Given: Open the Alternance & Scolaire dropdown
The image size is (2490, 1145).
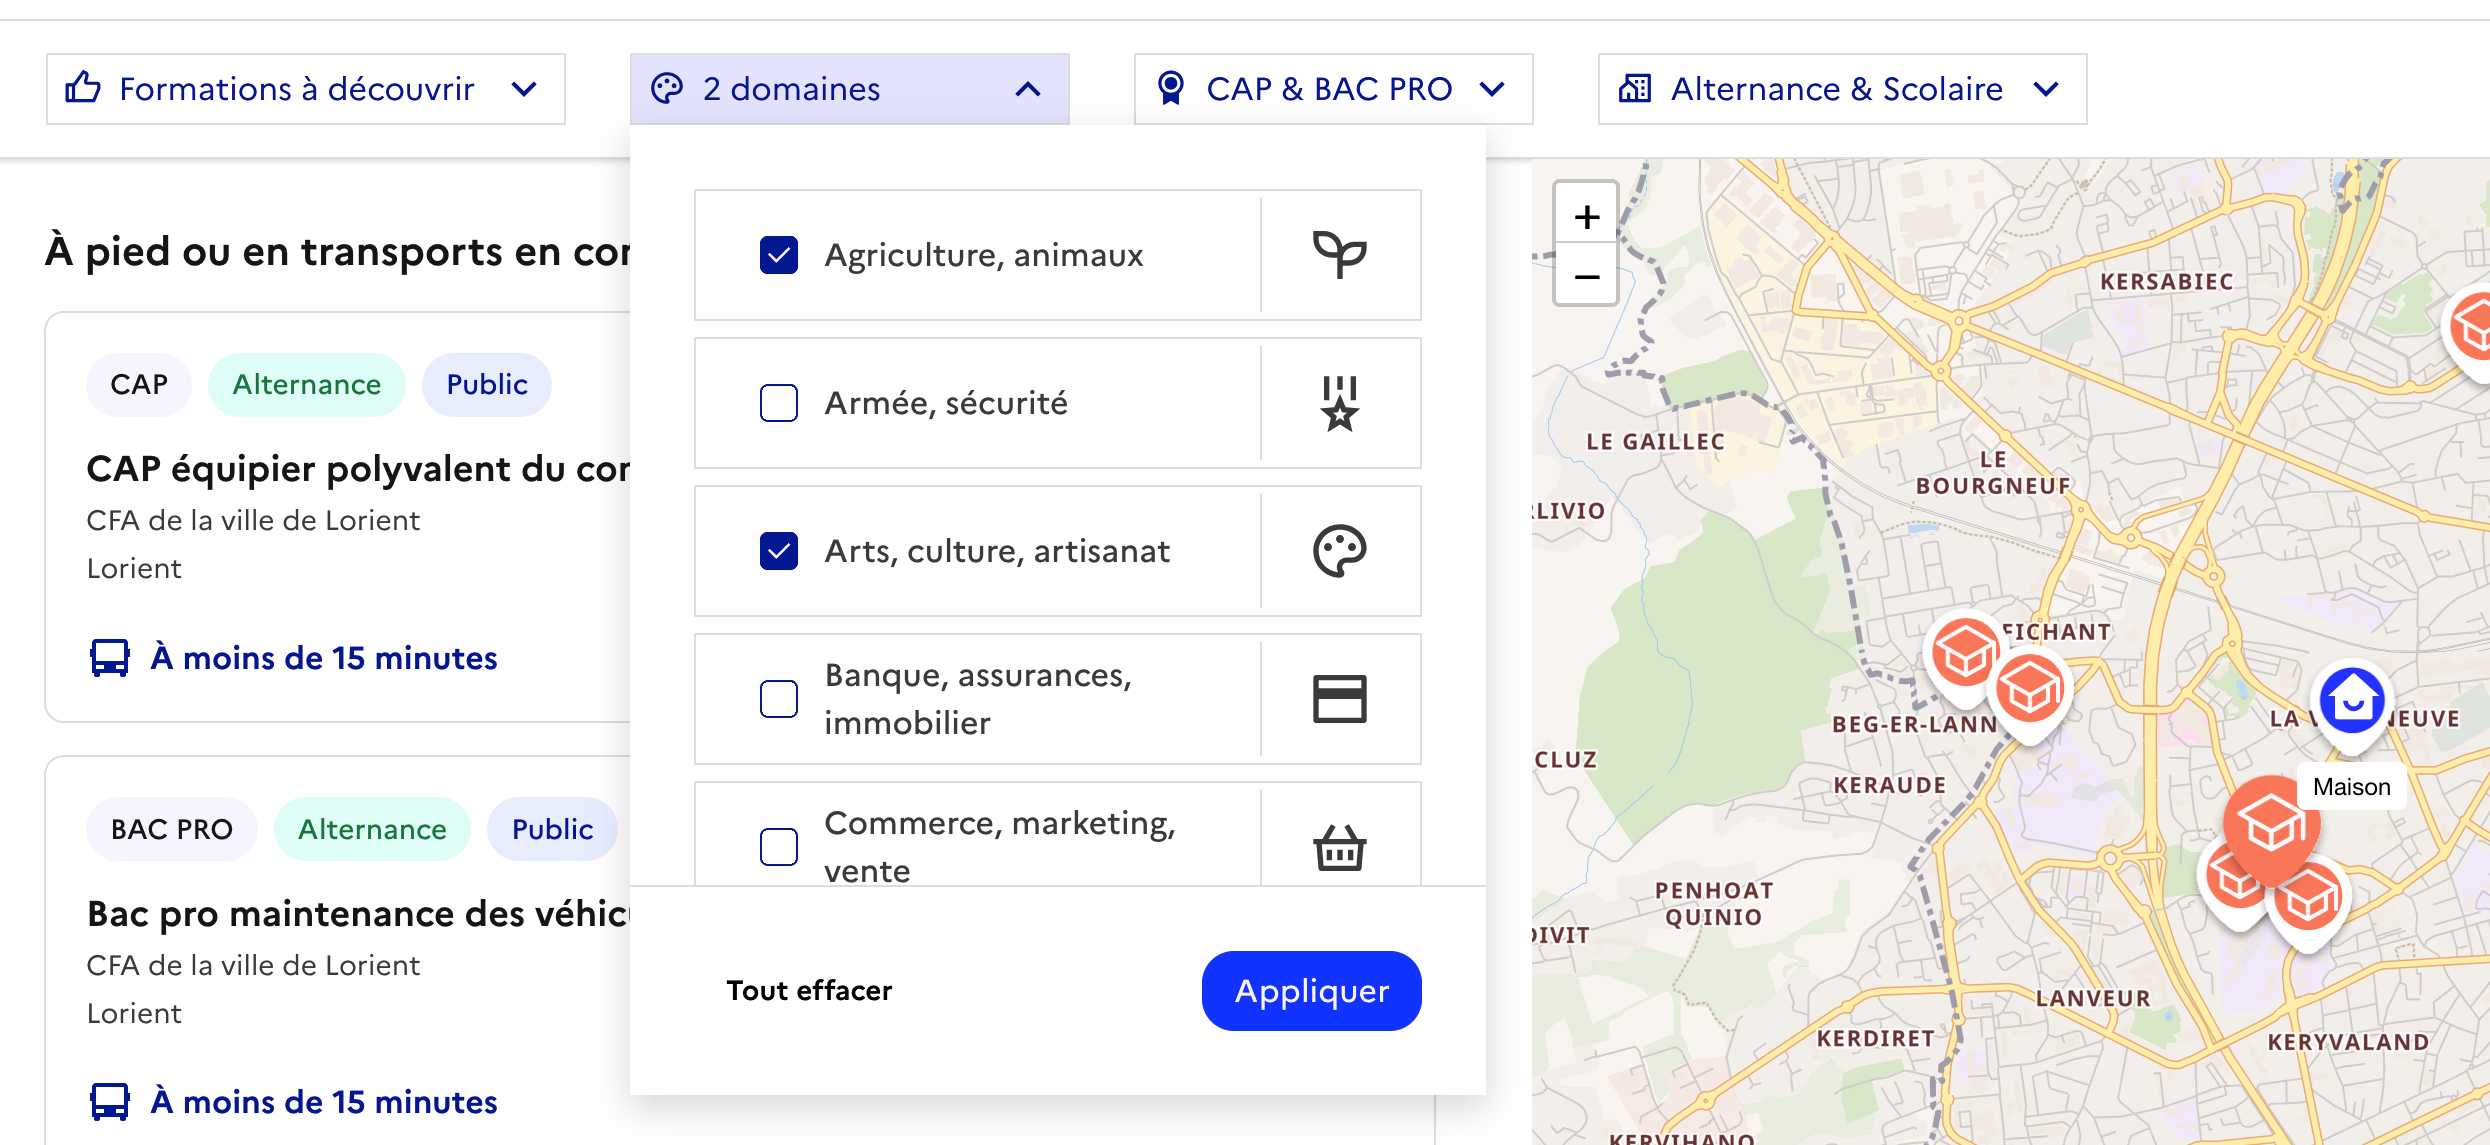Looking at the screenshot, I should (x=1841, y=89).
